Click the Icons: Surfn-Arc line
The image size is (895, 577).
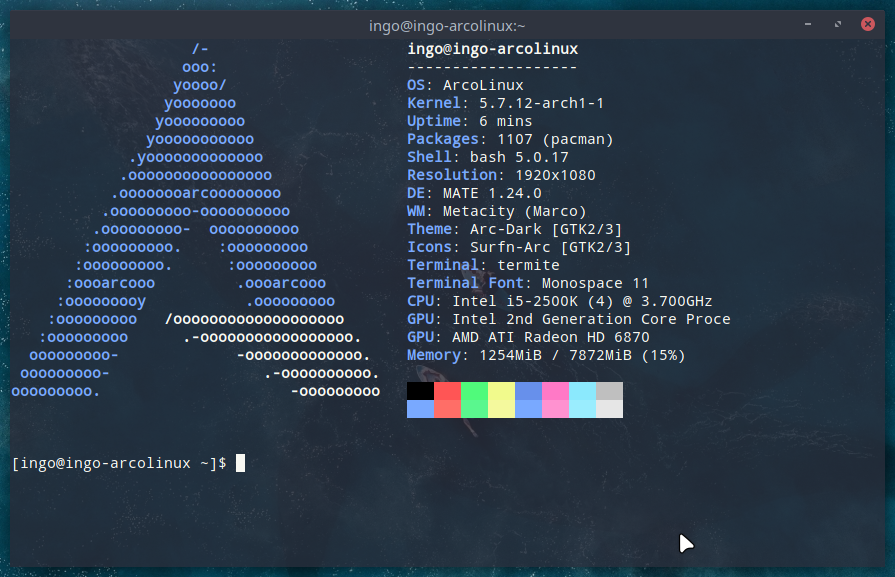(519, 247)
